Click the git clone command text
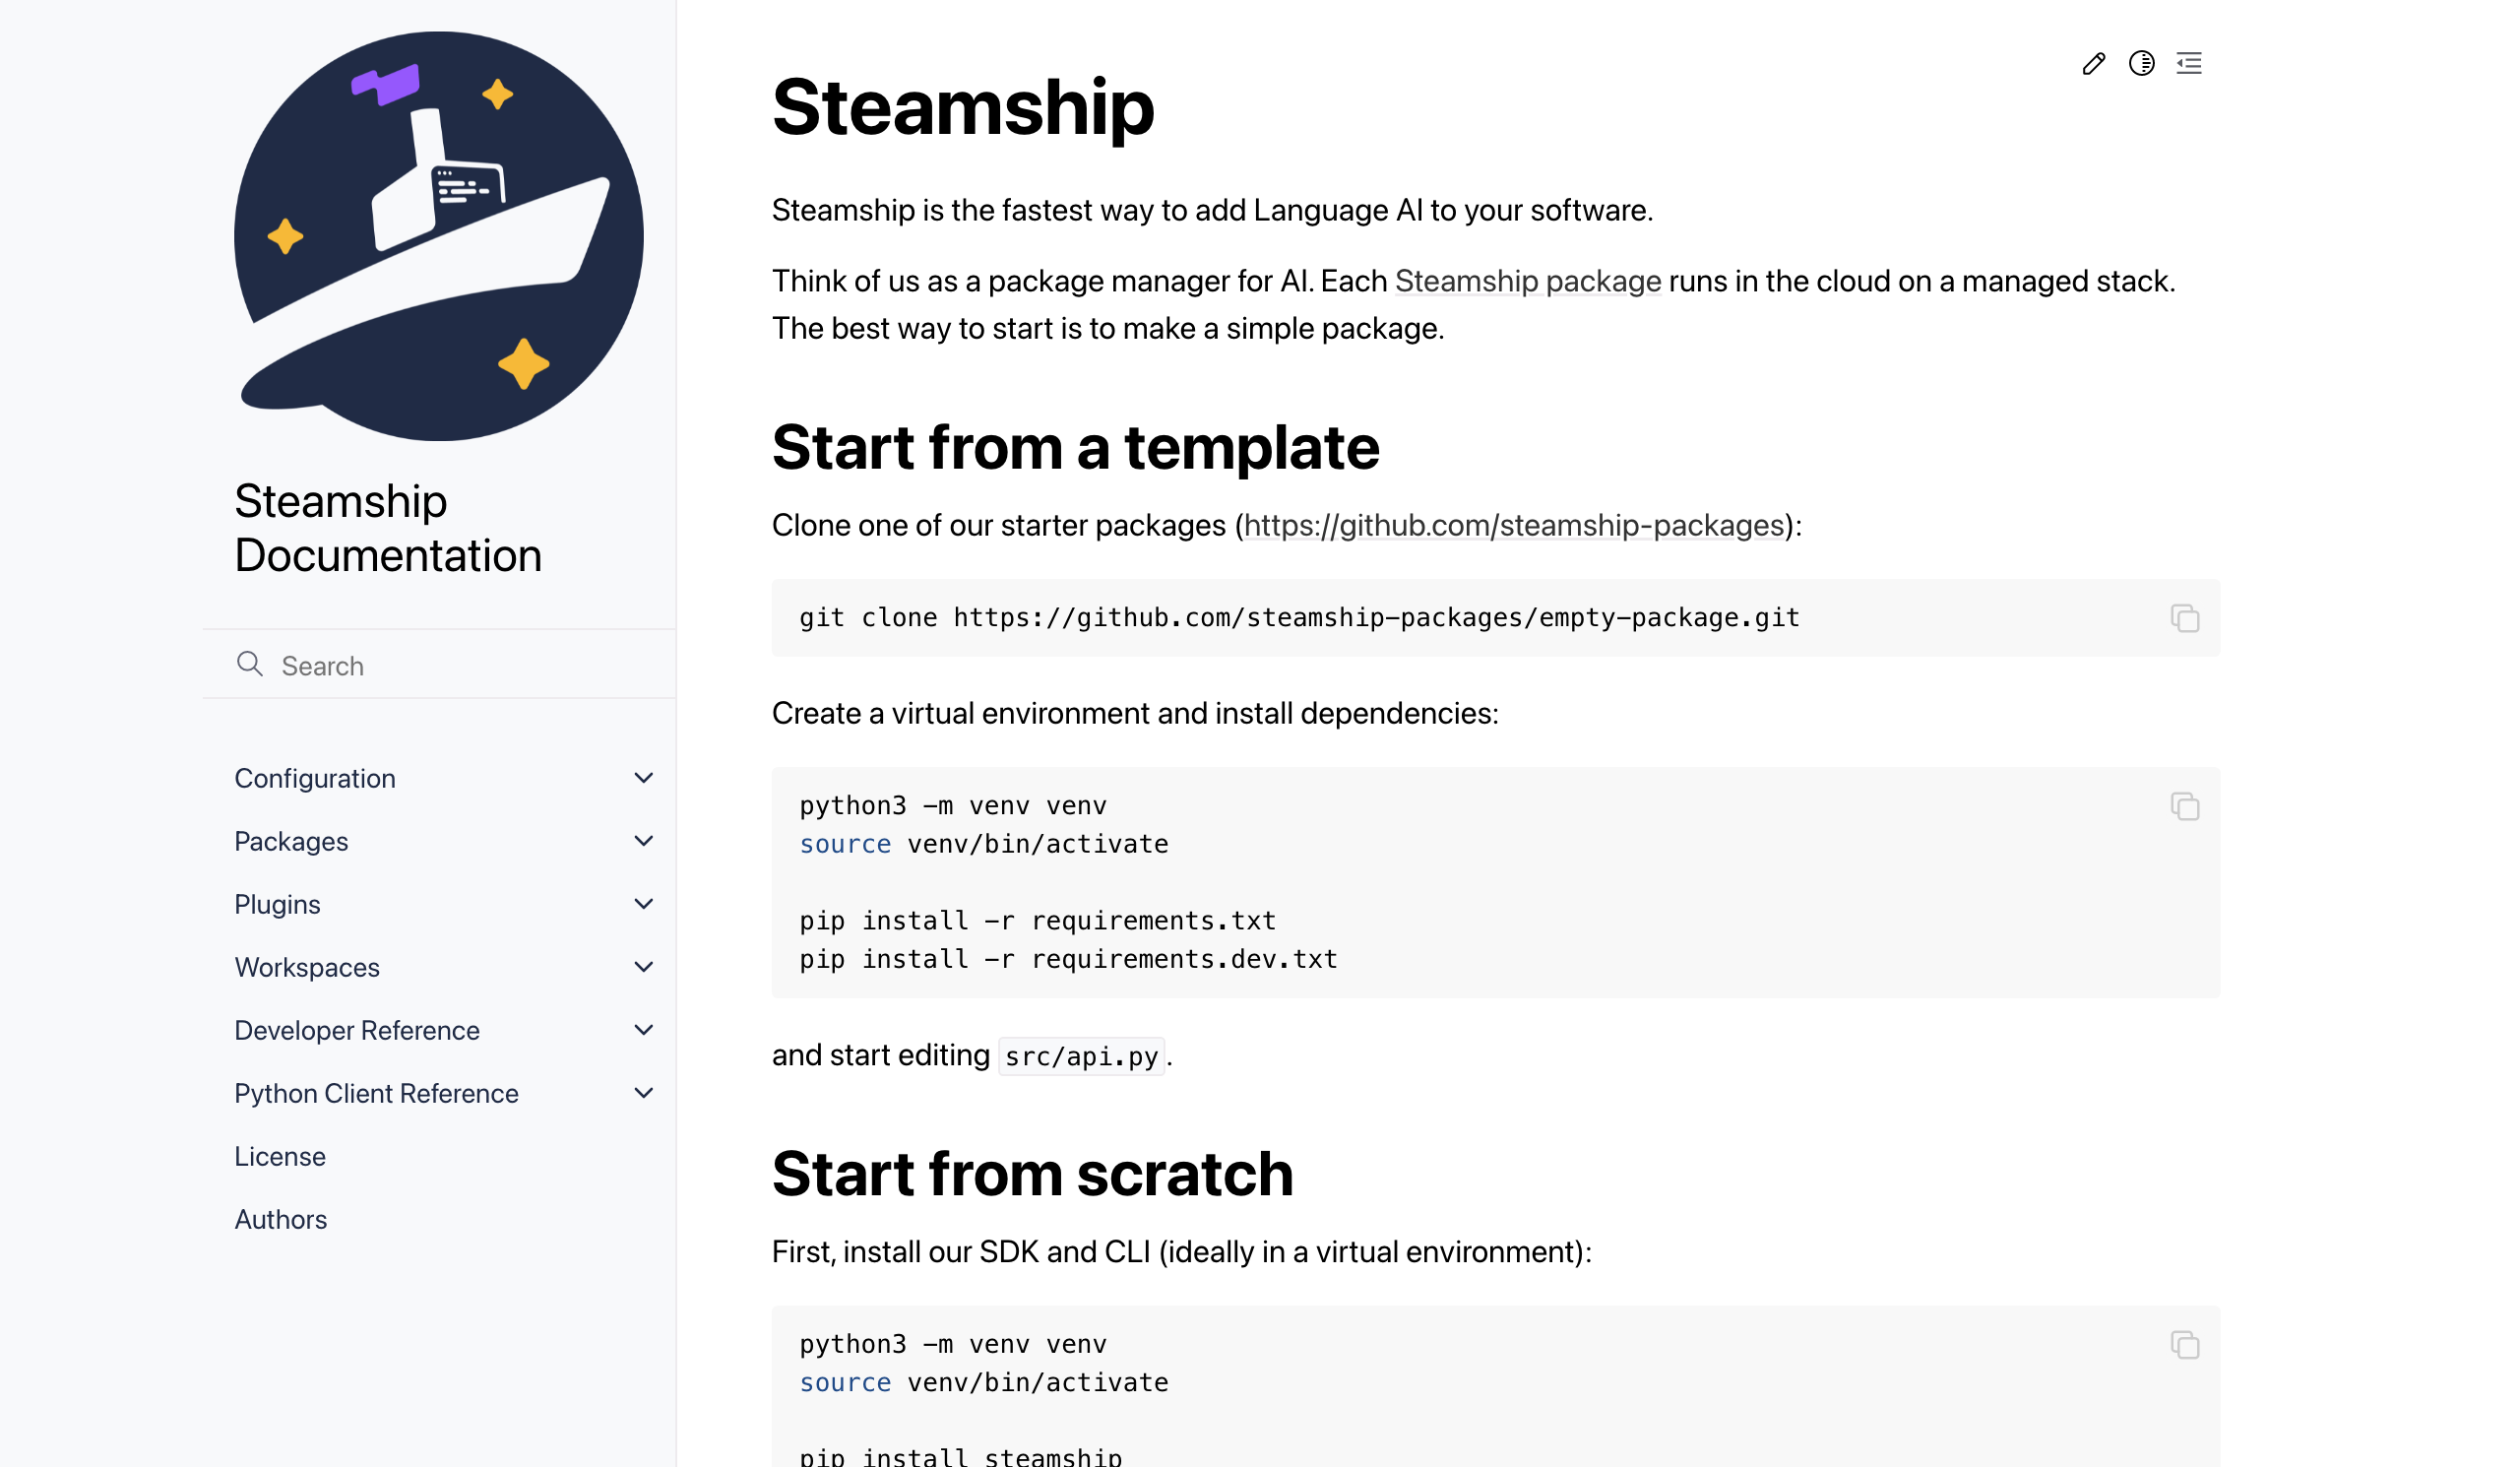This screenshot has height=1467, width=2520. [1299, 617]
